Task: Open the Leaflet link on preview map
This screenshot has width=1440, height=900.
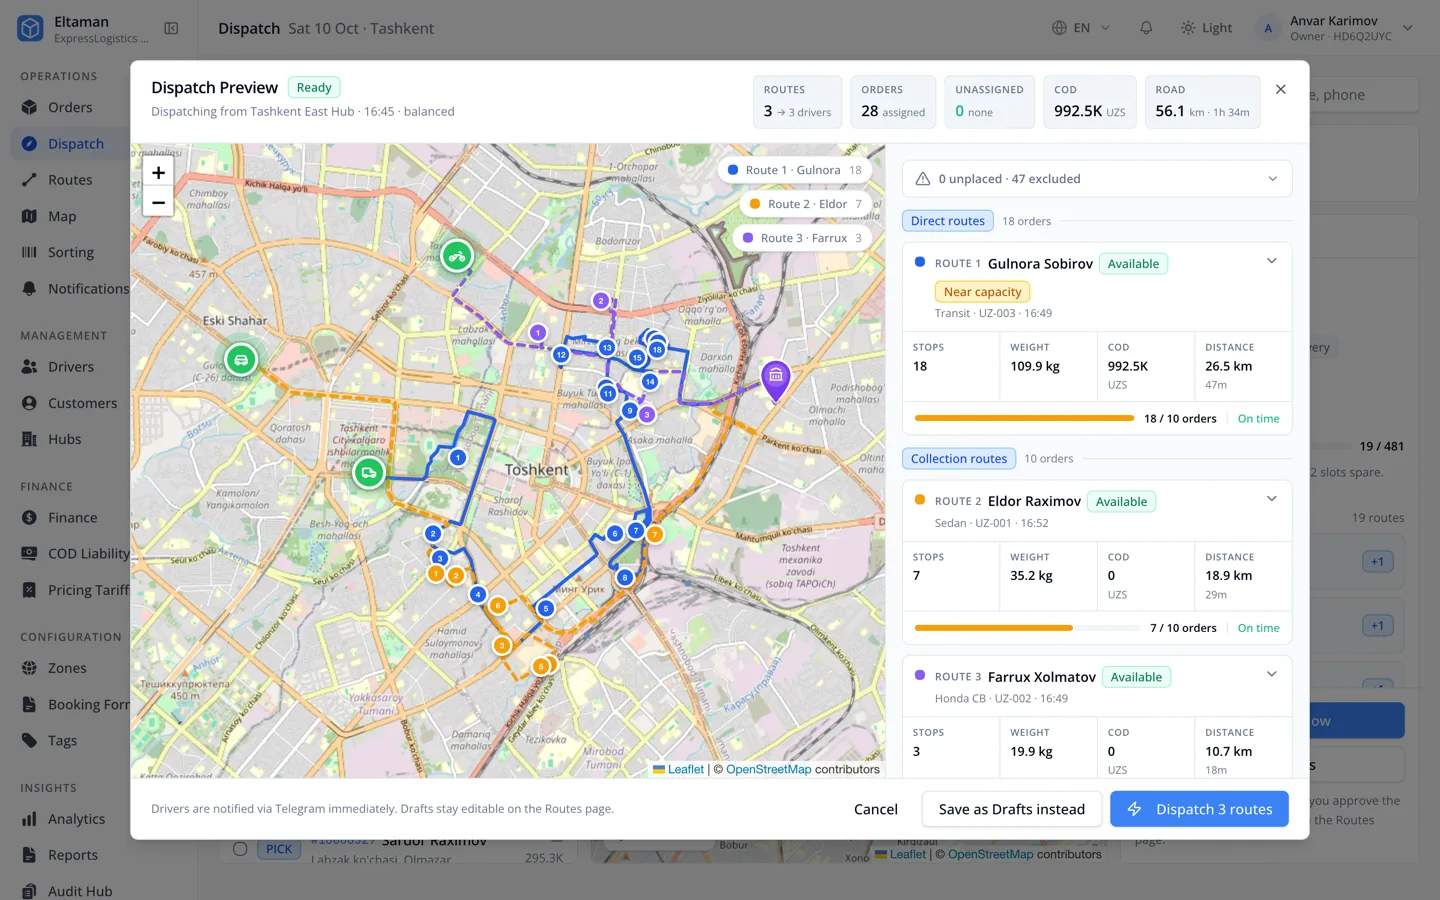Action: 686,769
